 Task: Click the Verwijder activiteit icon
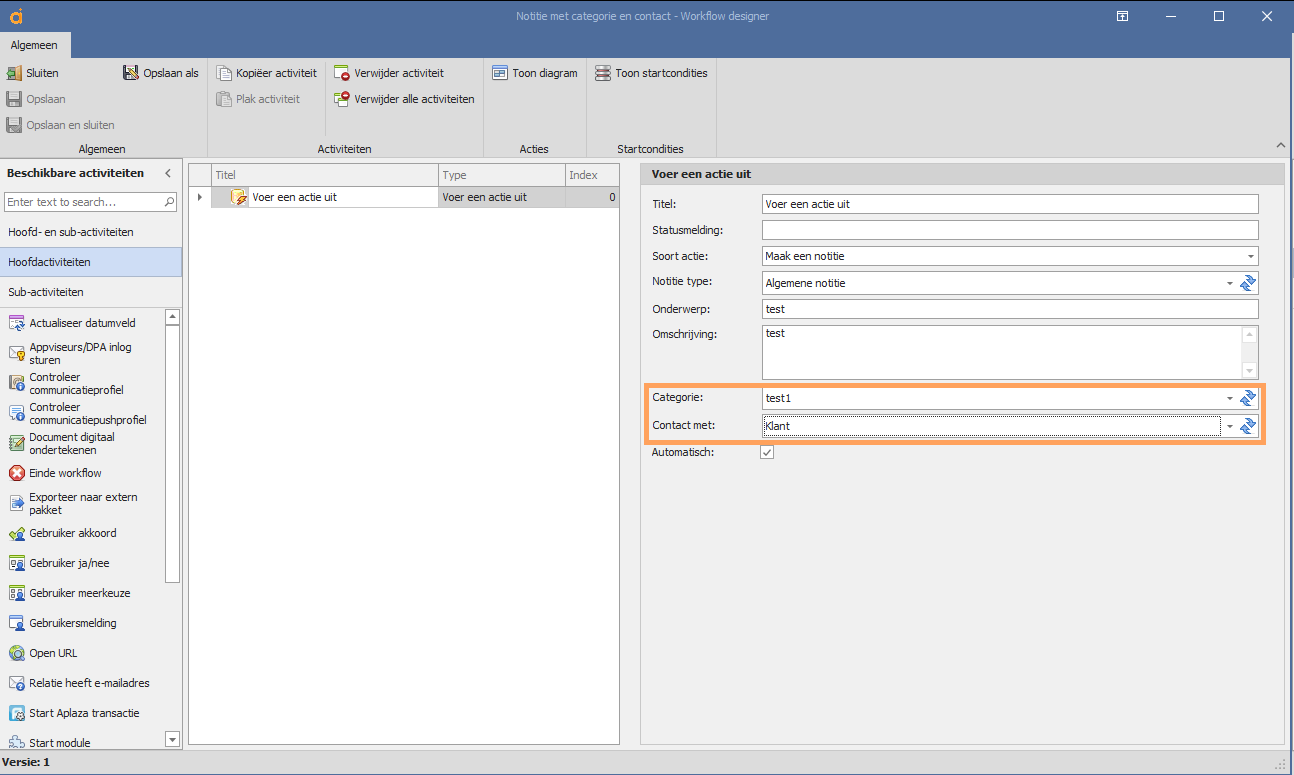point(342,73)
